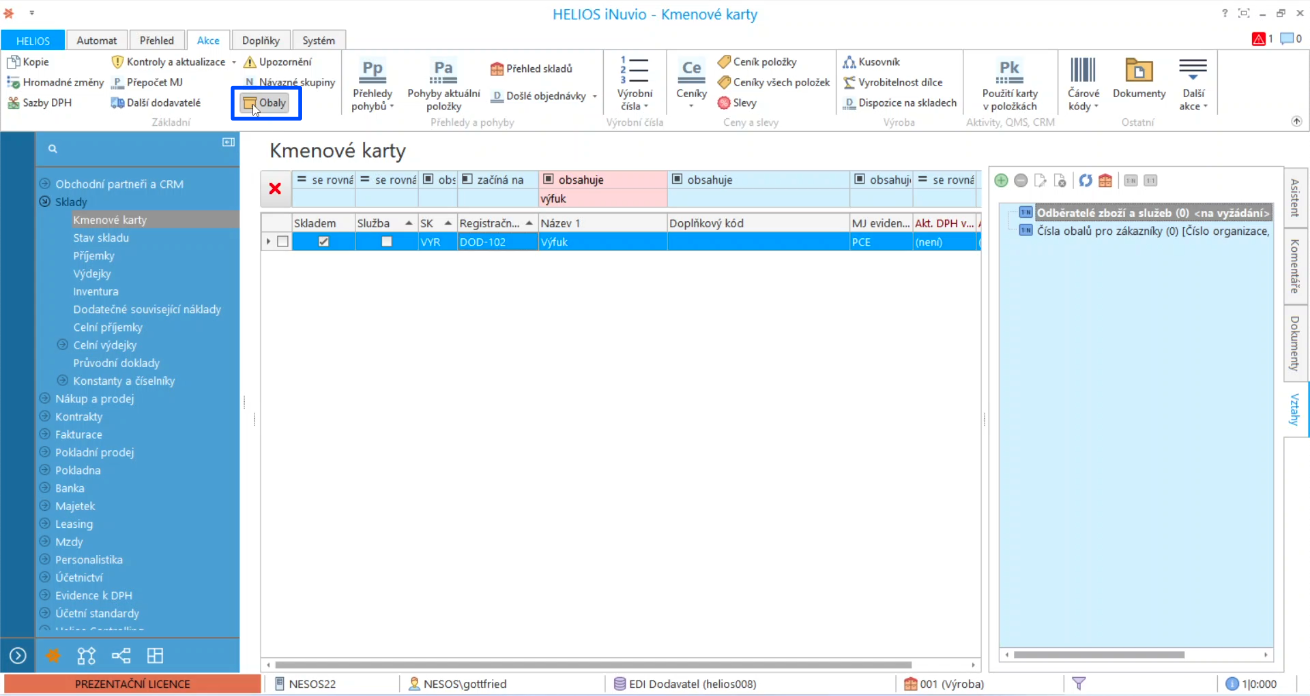Switch to the Systém tab

click(319, 40)
